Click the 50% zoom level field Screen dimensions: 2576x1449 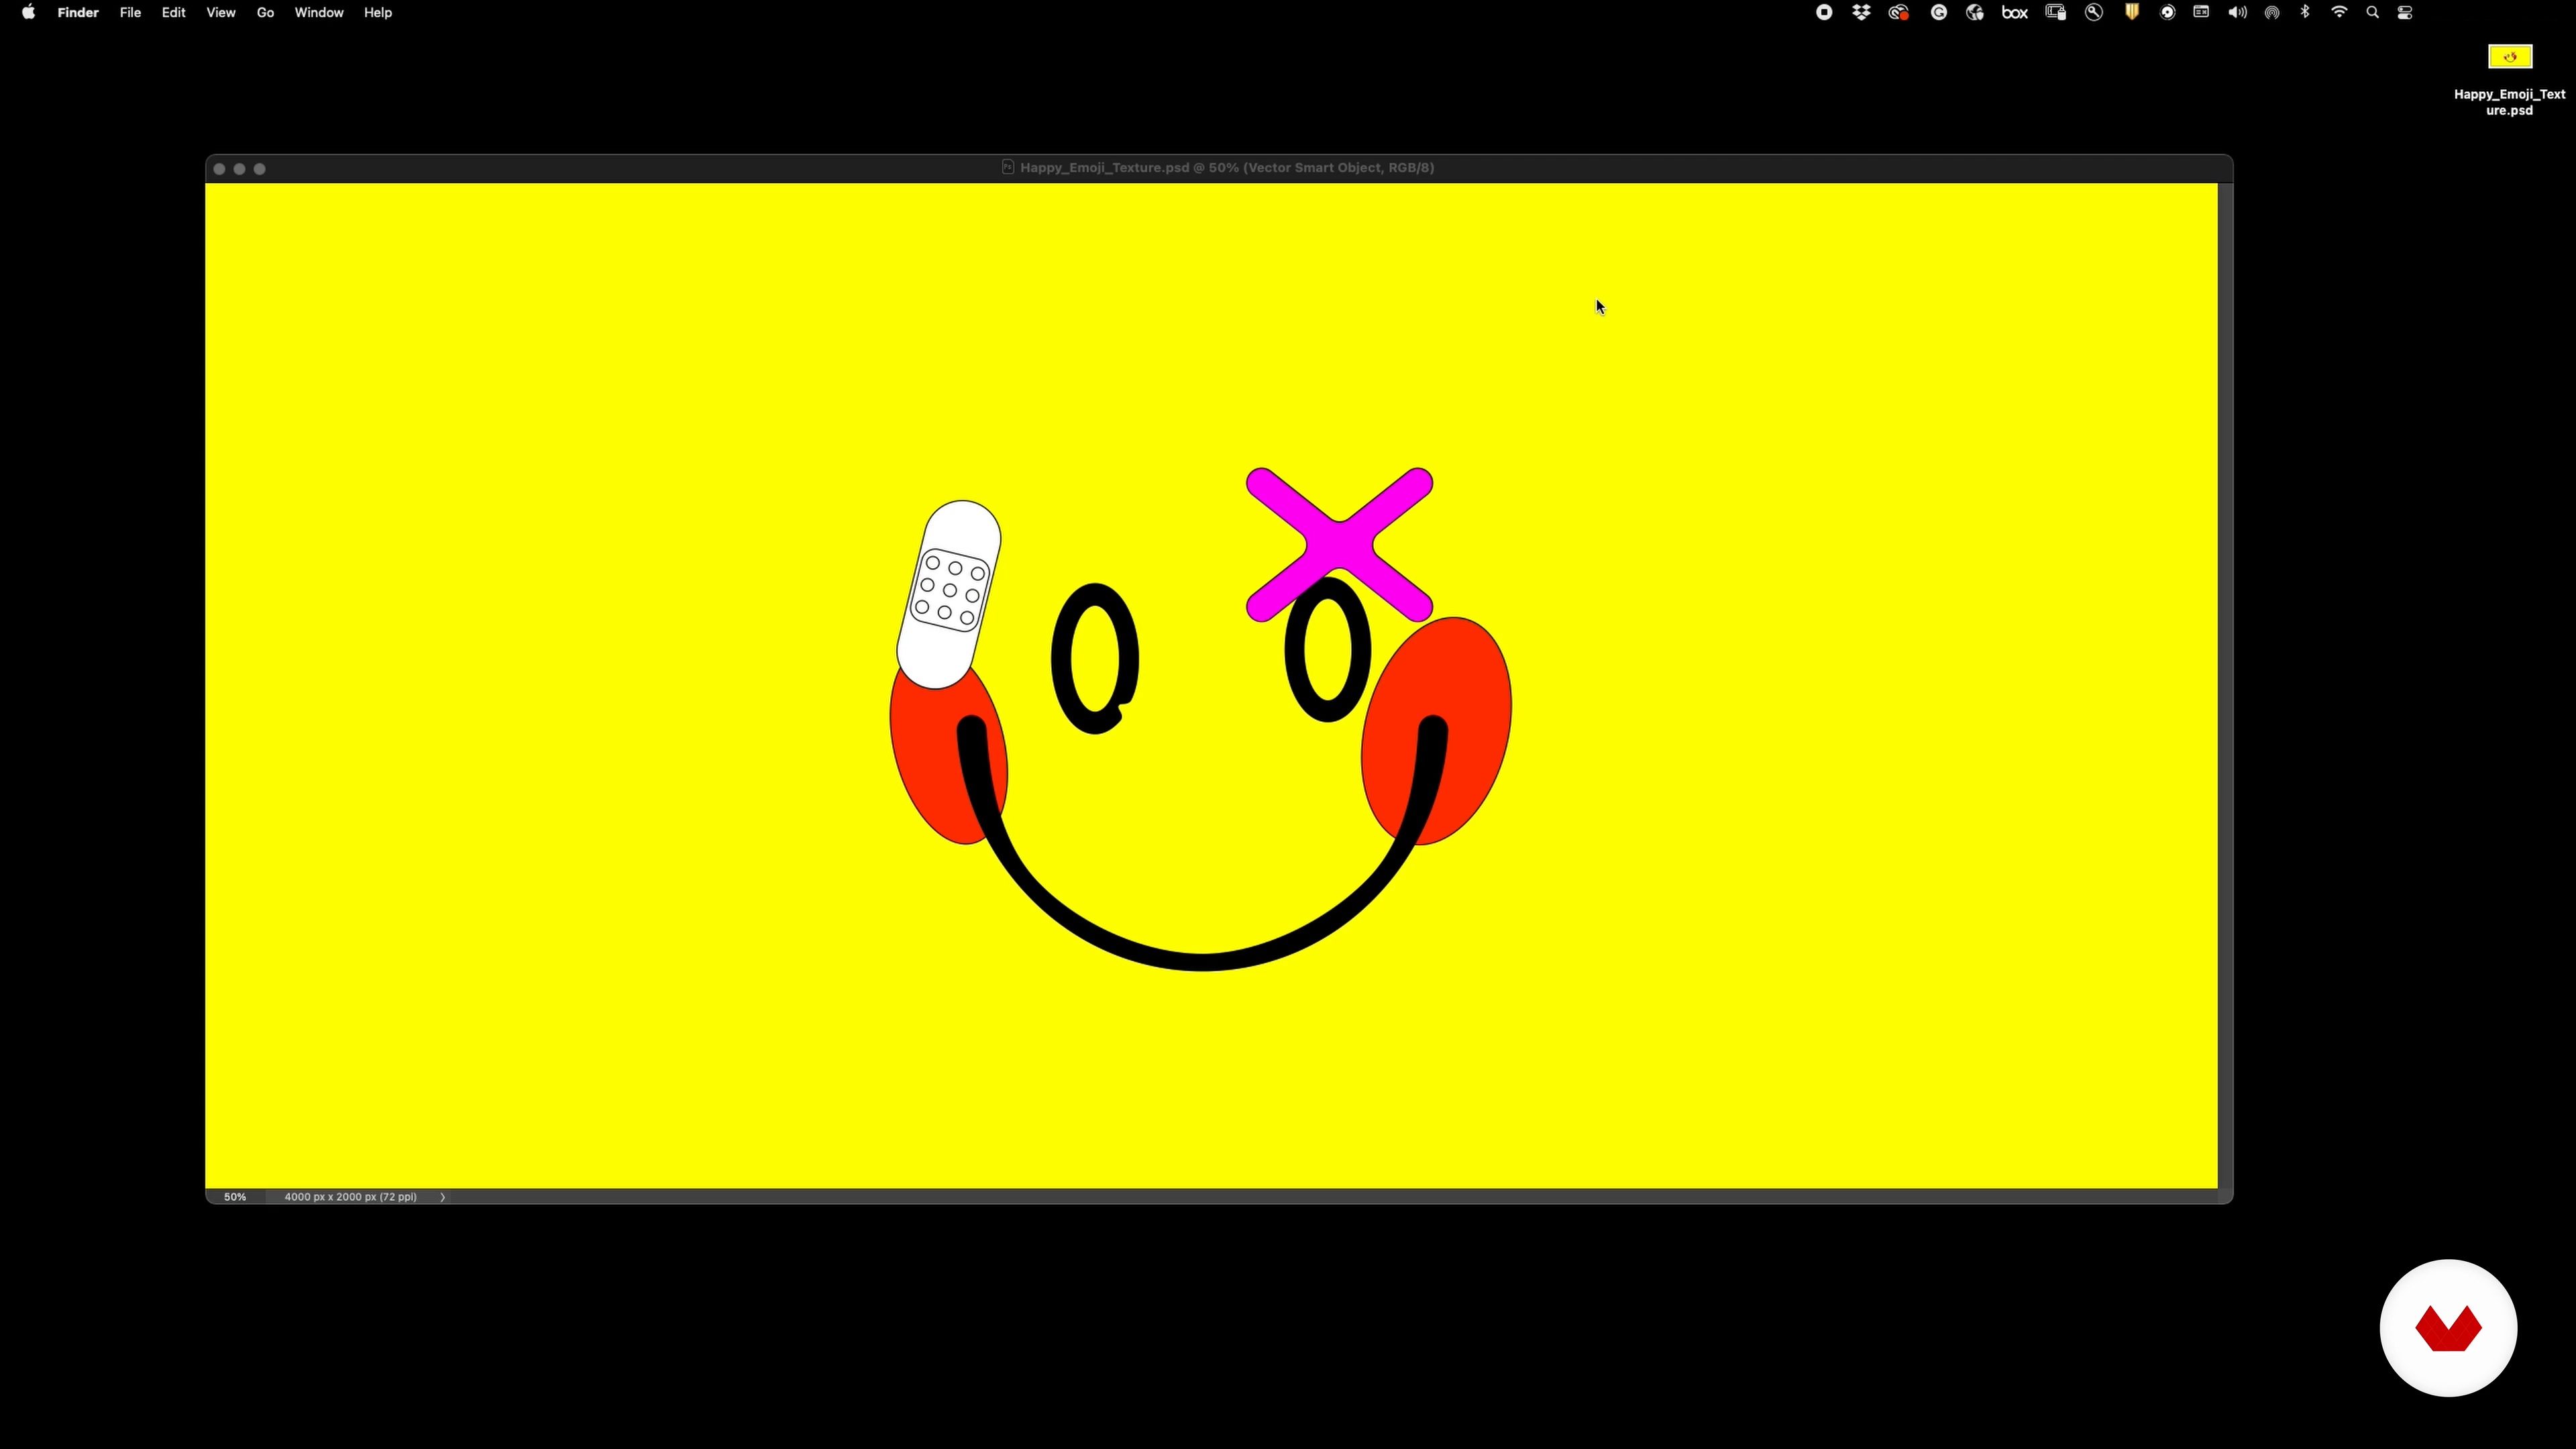click(x=235, y=1197)
